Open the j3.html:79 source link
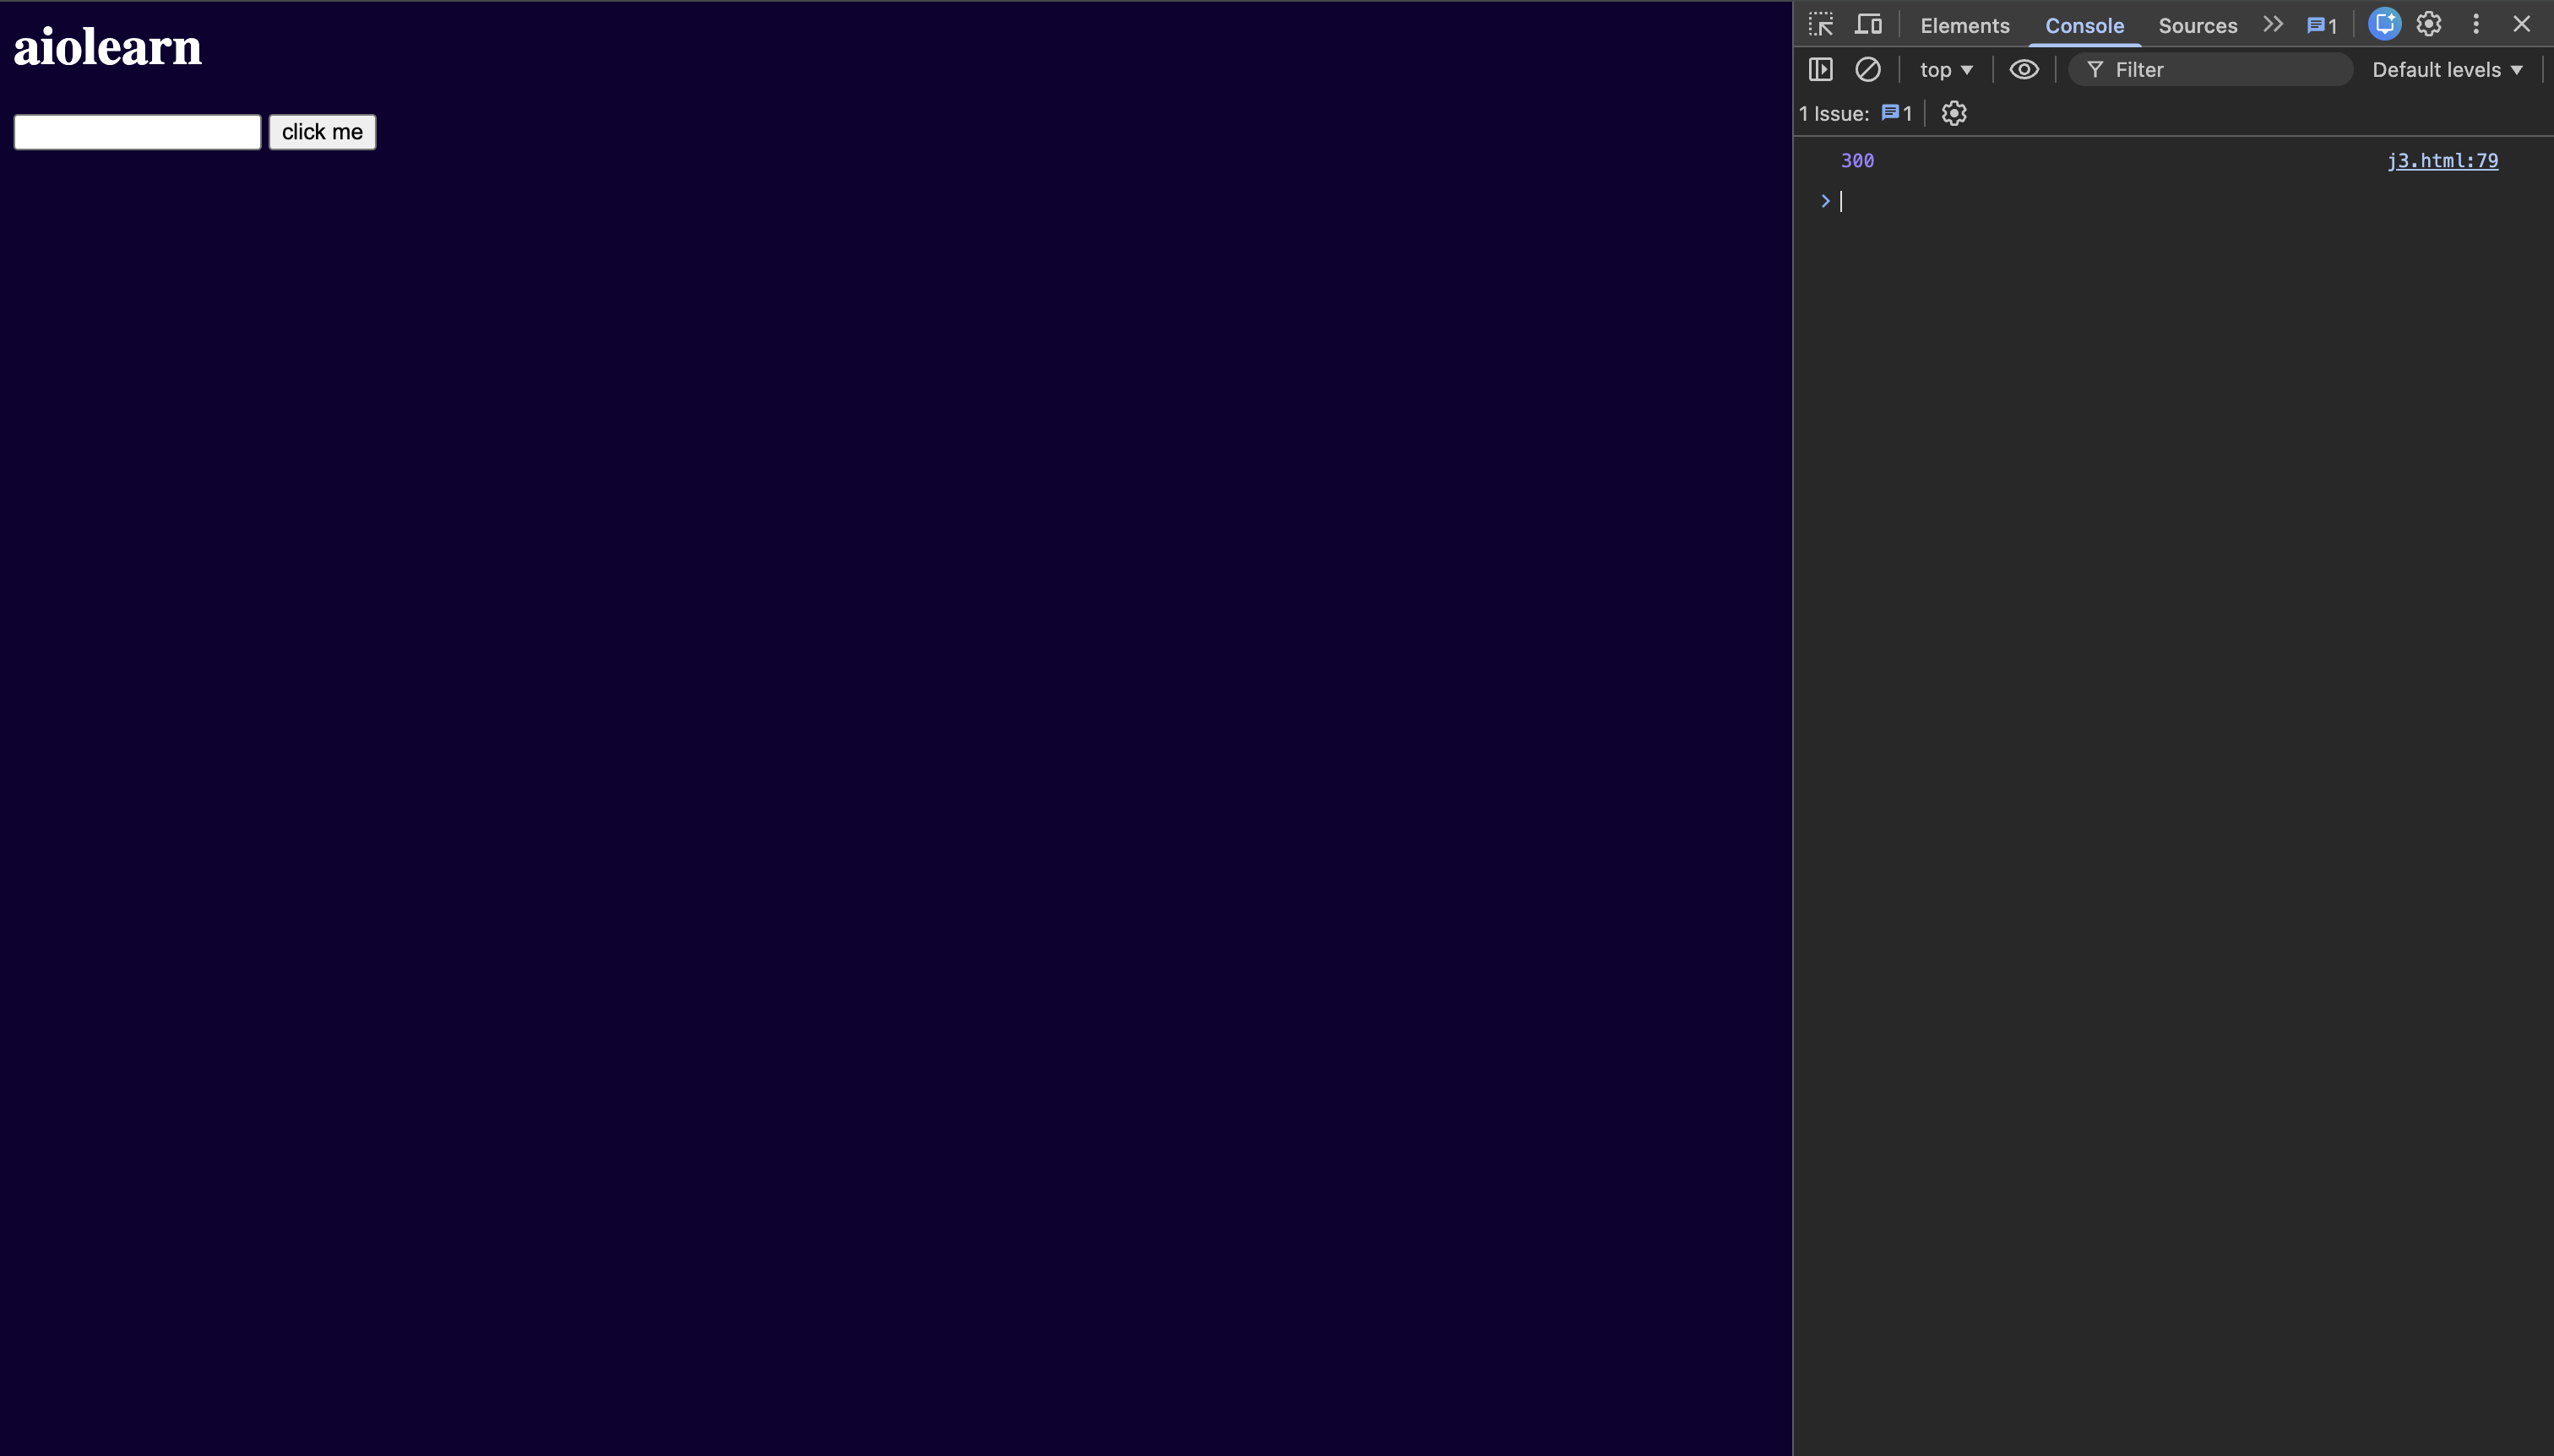Screen dimensions: 2554x1456 pyautogui.click(x=2442, y=160)
